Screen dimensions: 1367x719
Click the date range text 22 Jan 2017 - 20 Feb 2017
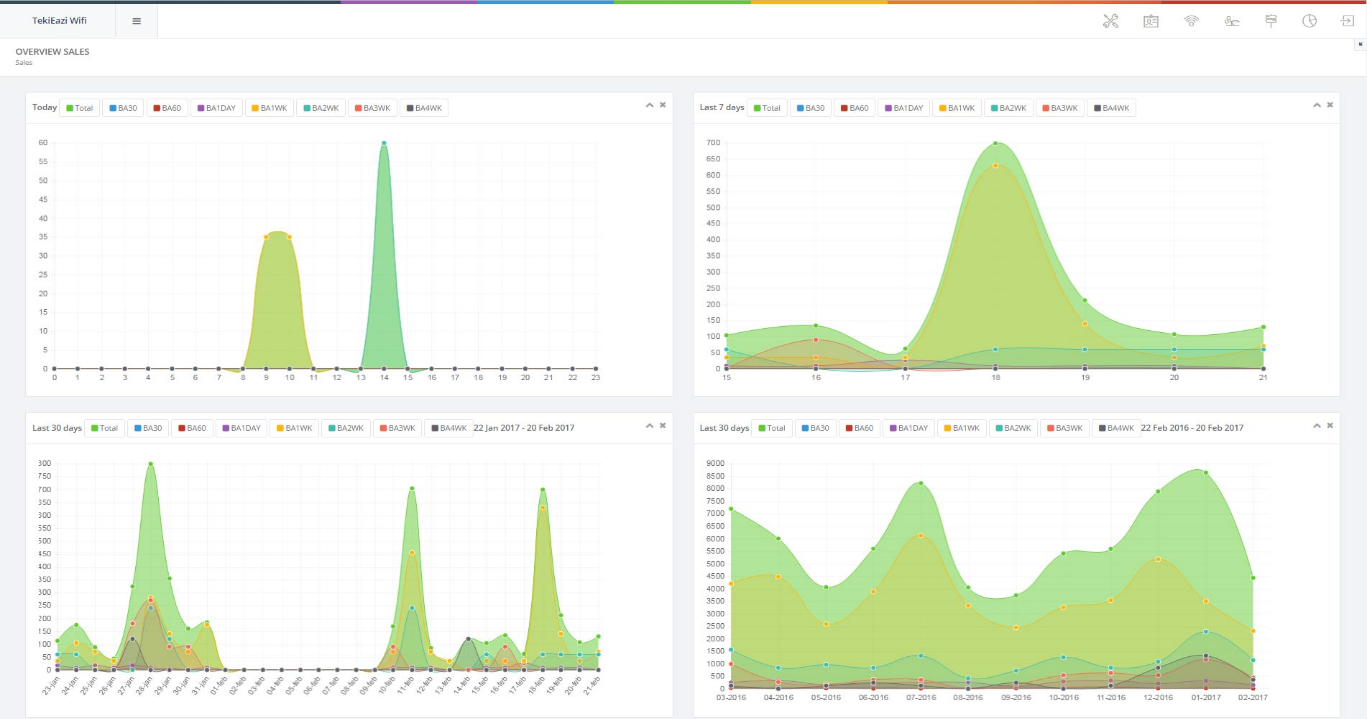[524, 428]
